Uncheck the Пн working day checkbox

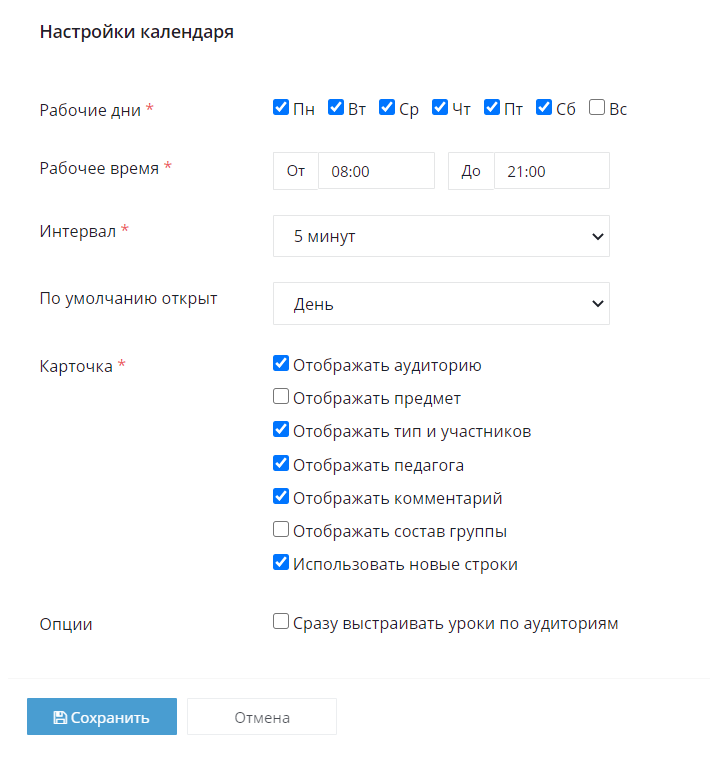[281, 107]
